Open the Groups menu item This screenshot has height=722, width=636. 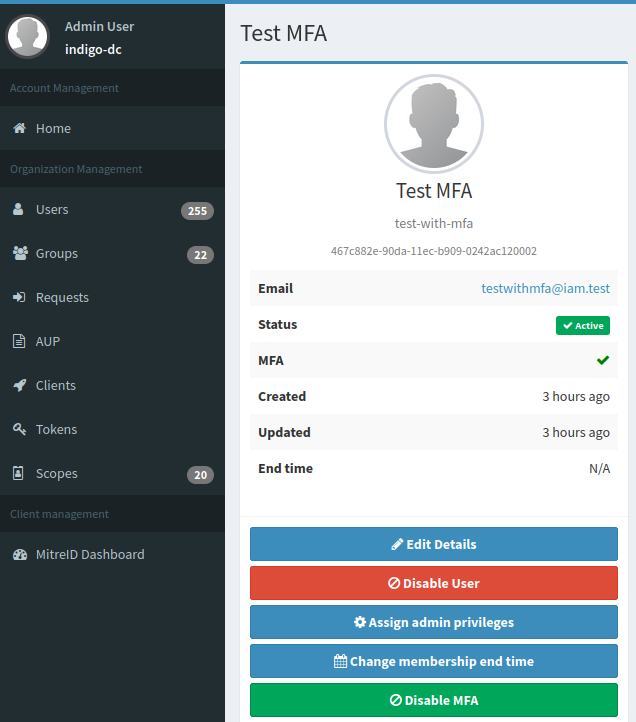click(x=112, y=253)
